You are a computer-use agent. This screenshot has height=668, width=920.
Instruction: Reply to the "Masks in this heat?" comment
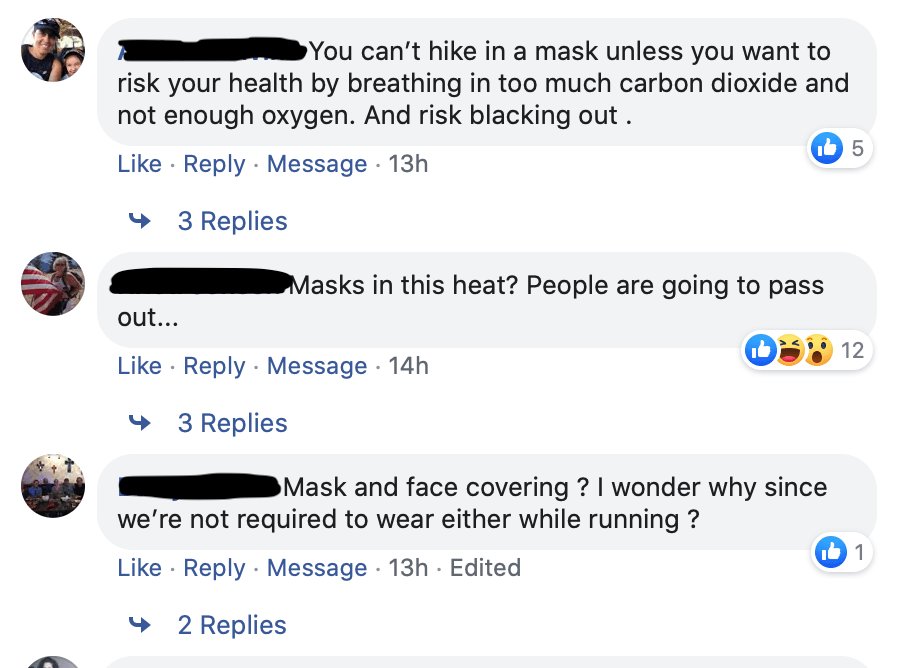coord(214,366)
